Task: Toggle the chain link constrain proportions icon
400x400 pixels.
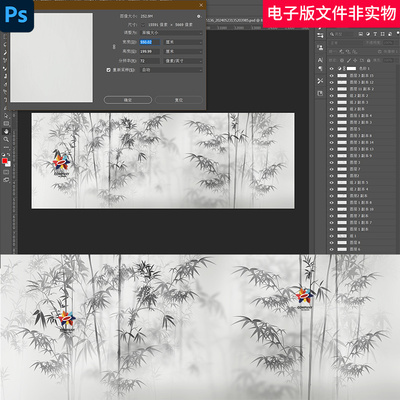Action: 114,47
